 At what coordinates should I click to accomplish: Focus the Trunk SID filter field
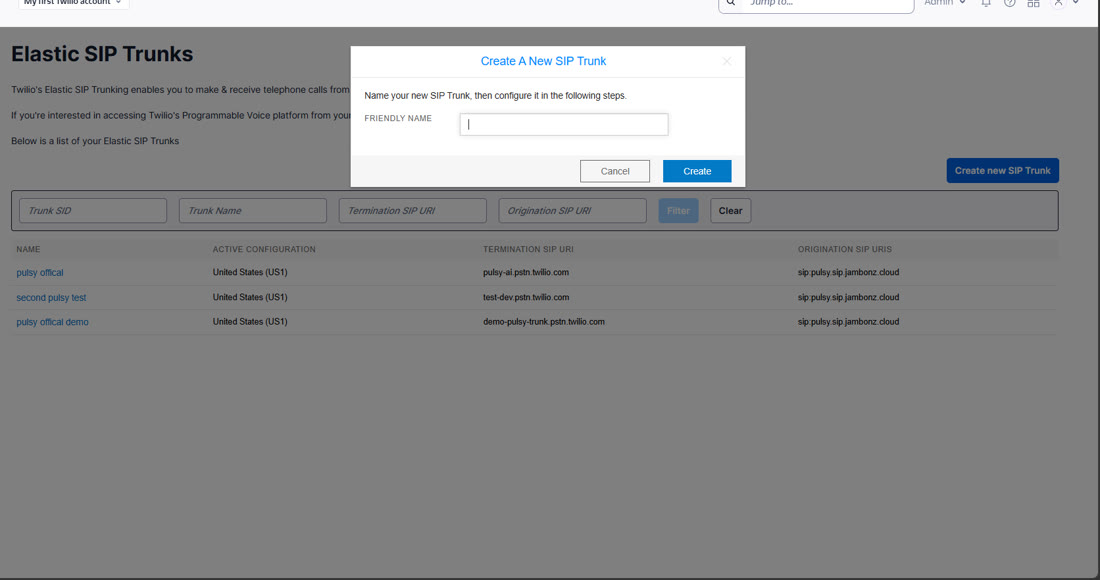pyautogui.click(x=93, y=210)
